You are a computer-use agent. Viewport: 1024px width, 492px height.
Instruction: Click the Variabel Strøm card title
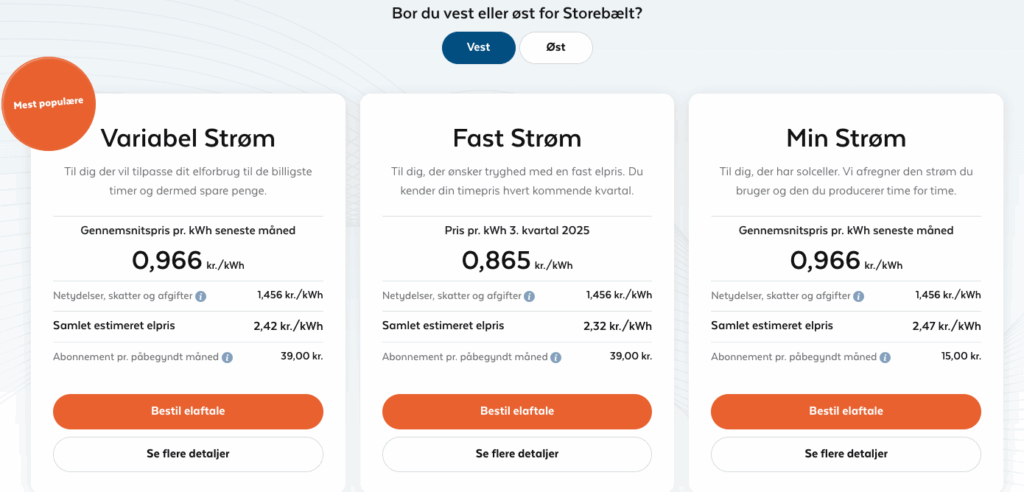(x=188, y=138)
